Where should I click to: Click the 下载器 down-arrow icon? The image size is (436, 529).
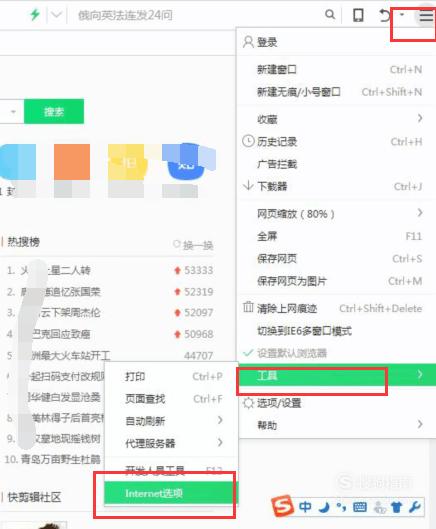tap(248, 186)
